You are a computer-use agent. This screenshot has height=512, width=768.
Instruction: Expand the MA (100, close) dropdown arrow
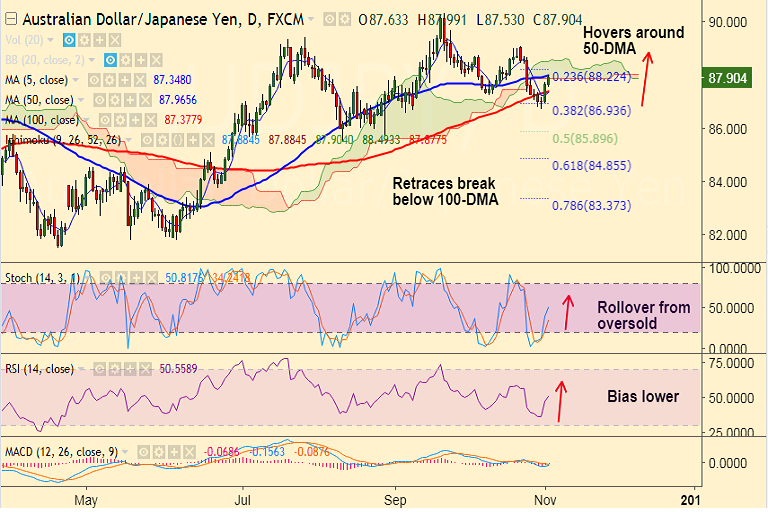pyautogui.click(x=86, y=120)
